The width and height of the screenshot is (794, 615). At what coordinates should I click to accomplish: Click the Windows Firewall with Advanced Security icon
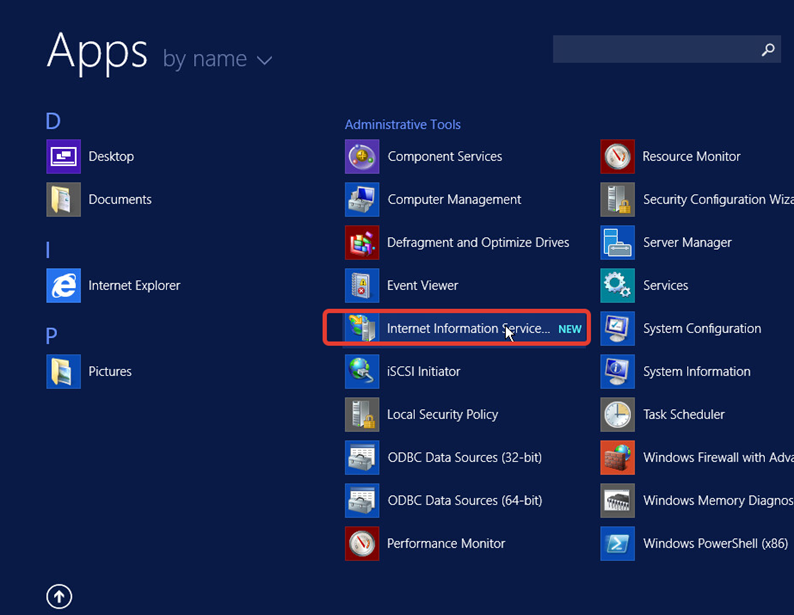(x=617, y=458)
